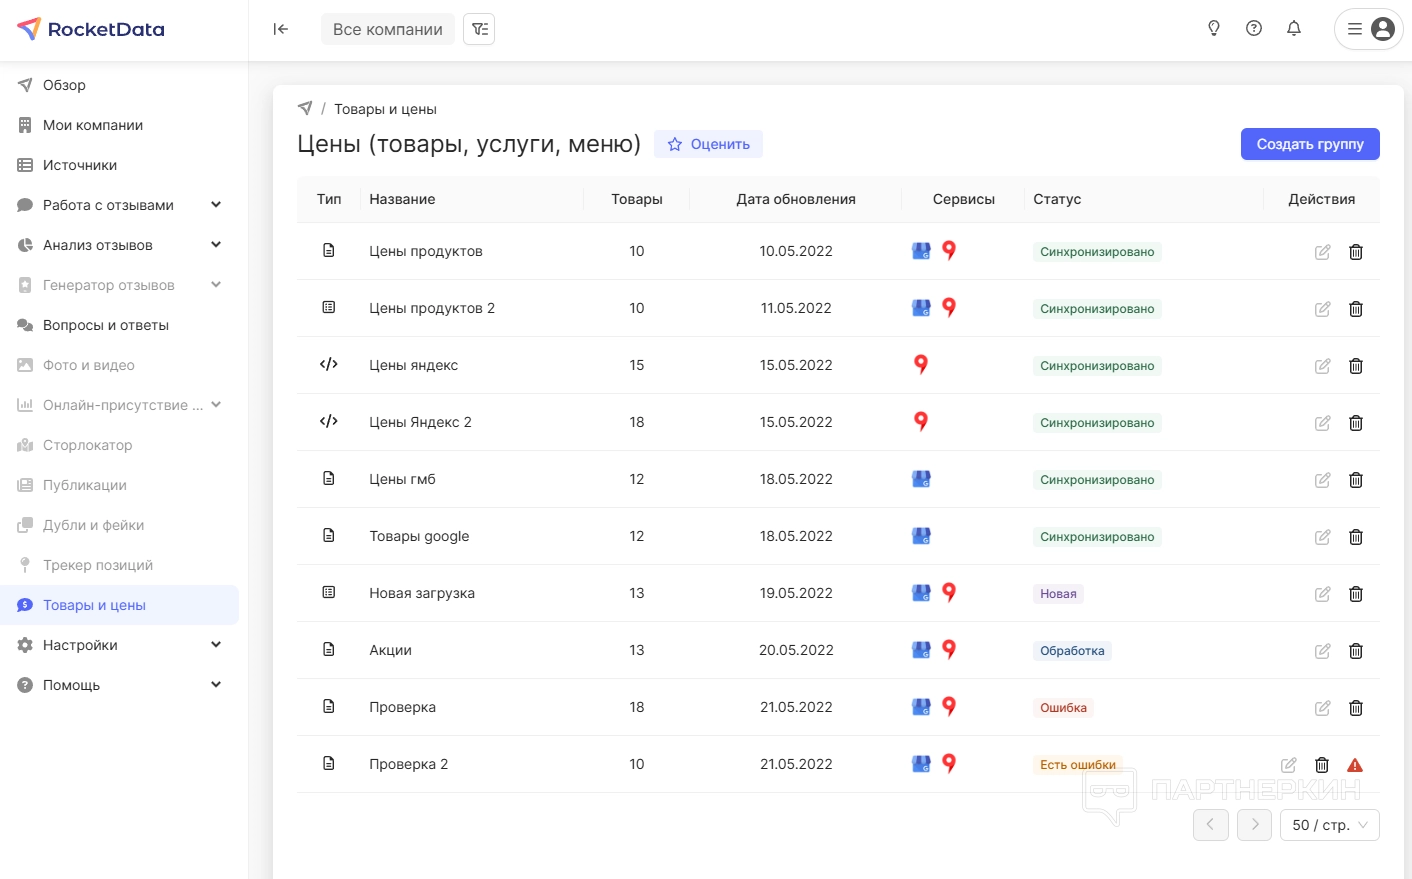Expand the "Настройки" sidebar section
1412x879 pixels.
(x=215, y=645)
